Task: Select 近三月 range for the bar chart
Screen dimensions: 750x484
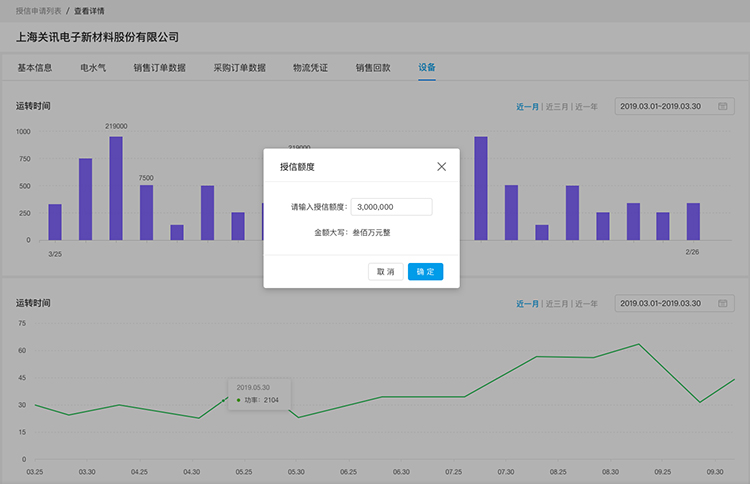Action: click(555, 106)
